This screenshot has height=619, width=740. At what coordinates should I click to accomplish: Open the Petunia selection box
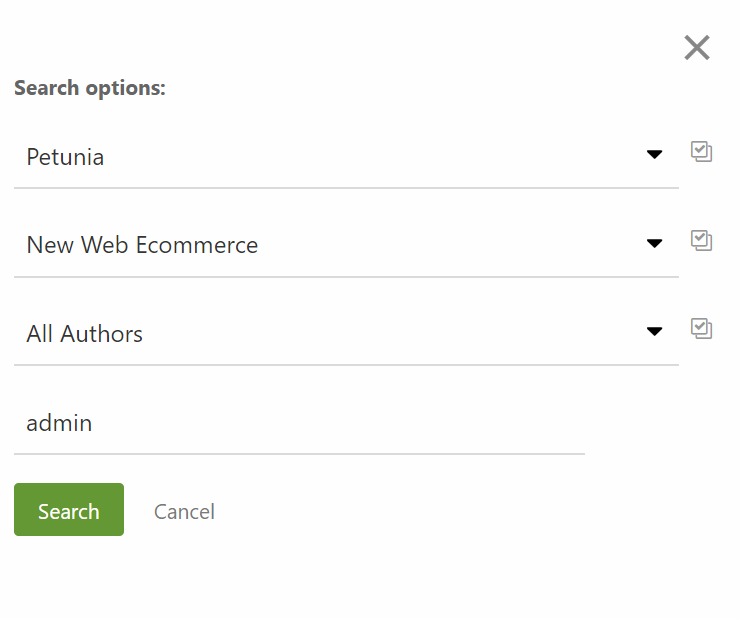(340, 157)
